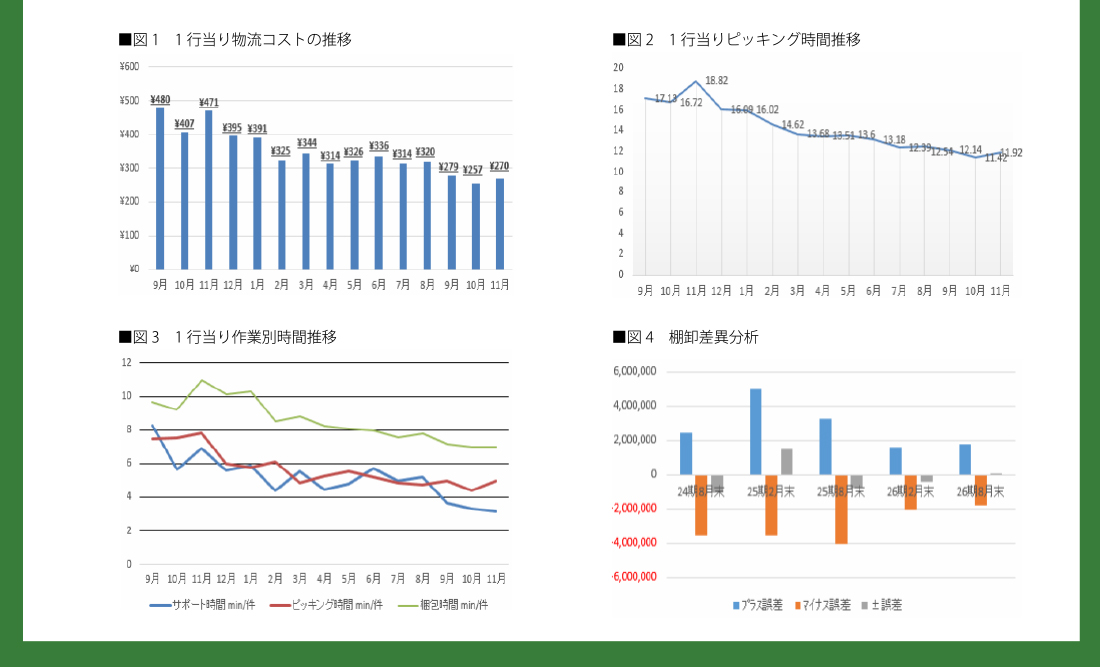Click the 24期8月末 category label
This screenshot has height=667, width=1100.
pos(701,492)
